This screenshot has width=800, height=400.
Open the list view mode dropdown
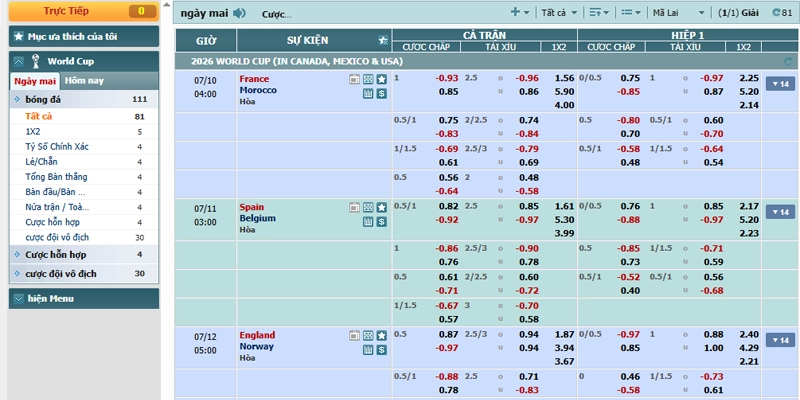[x=631, y=13]
